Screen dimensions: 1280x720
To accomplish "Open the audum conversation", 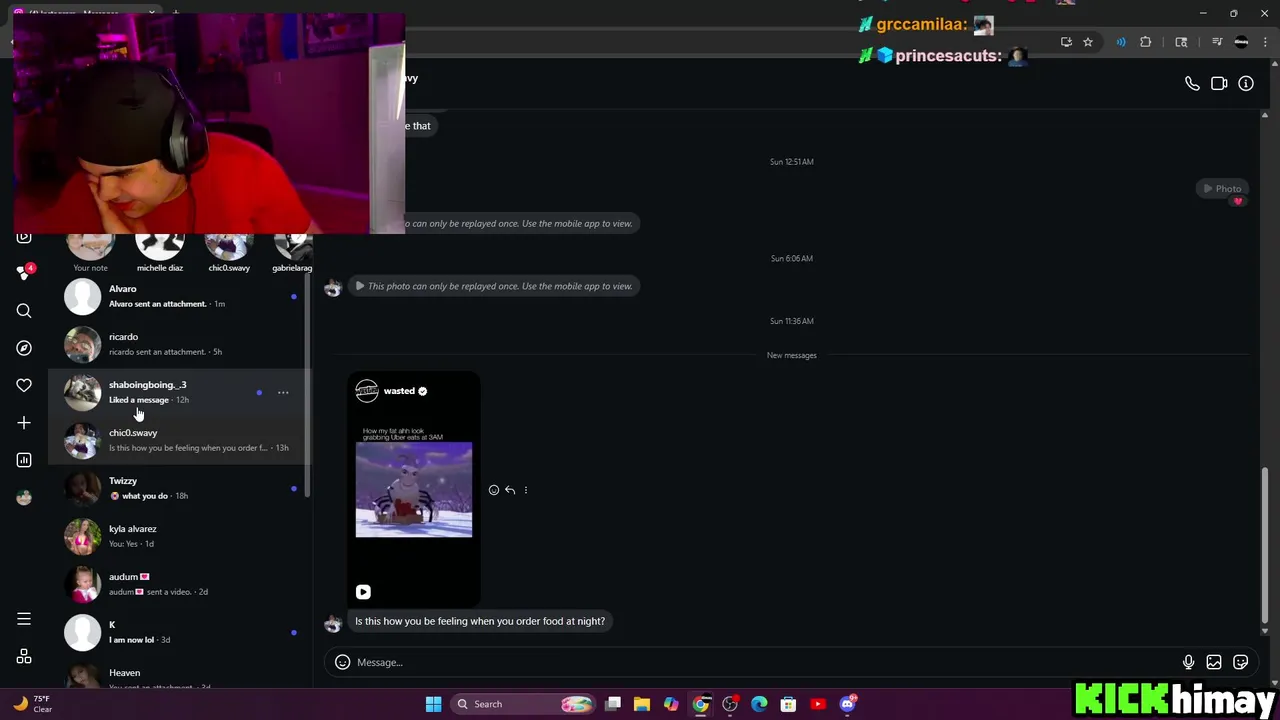I will pyautogui.click(x=180, y=584).
